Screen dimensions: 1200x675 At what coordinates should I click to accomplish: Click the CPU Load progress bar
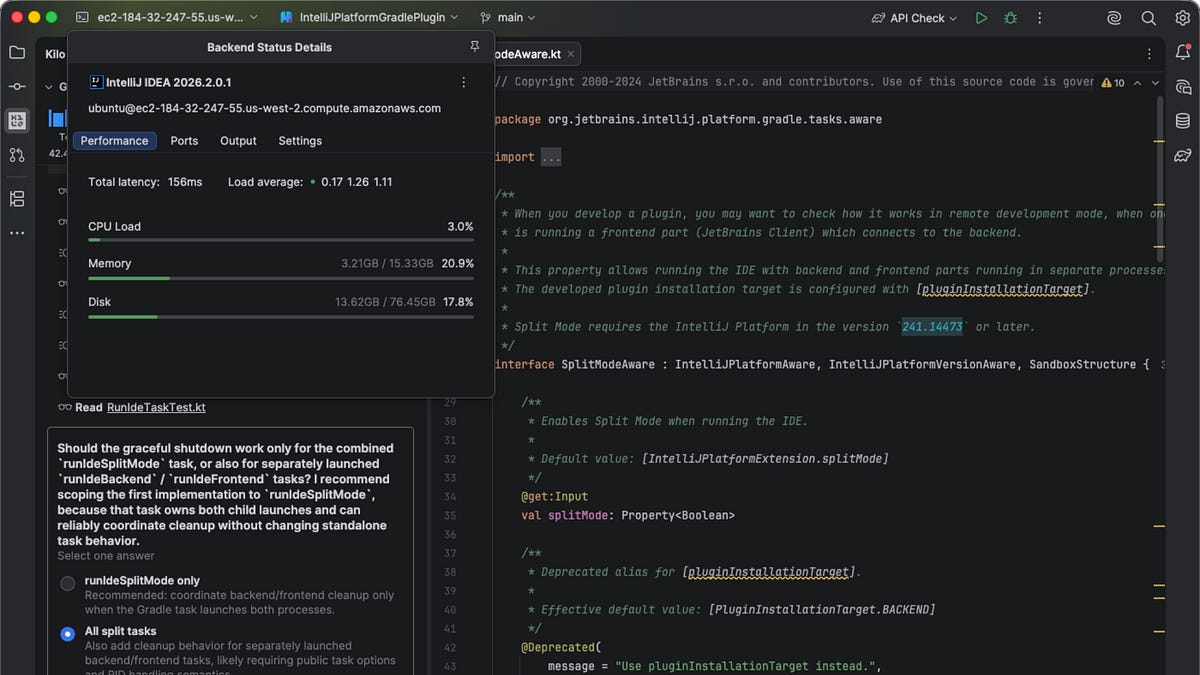[x=281, y=240]
